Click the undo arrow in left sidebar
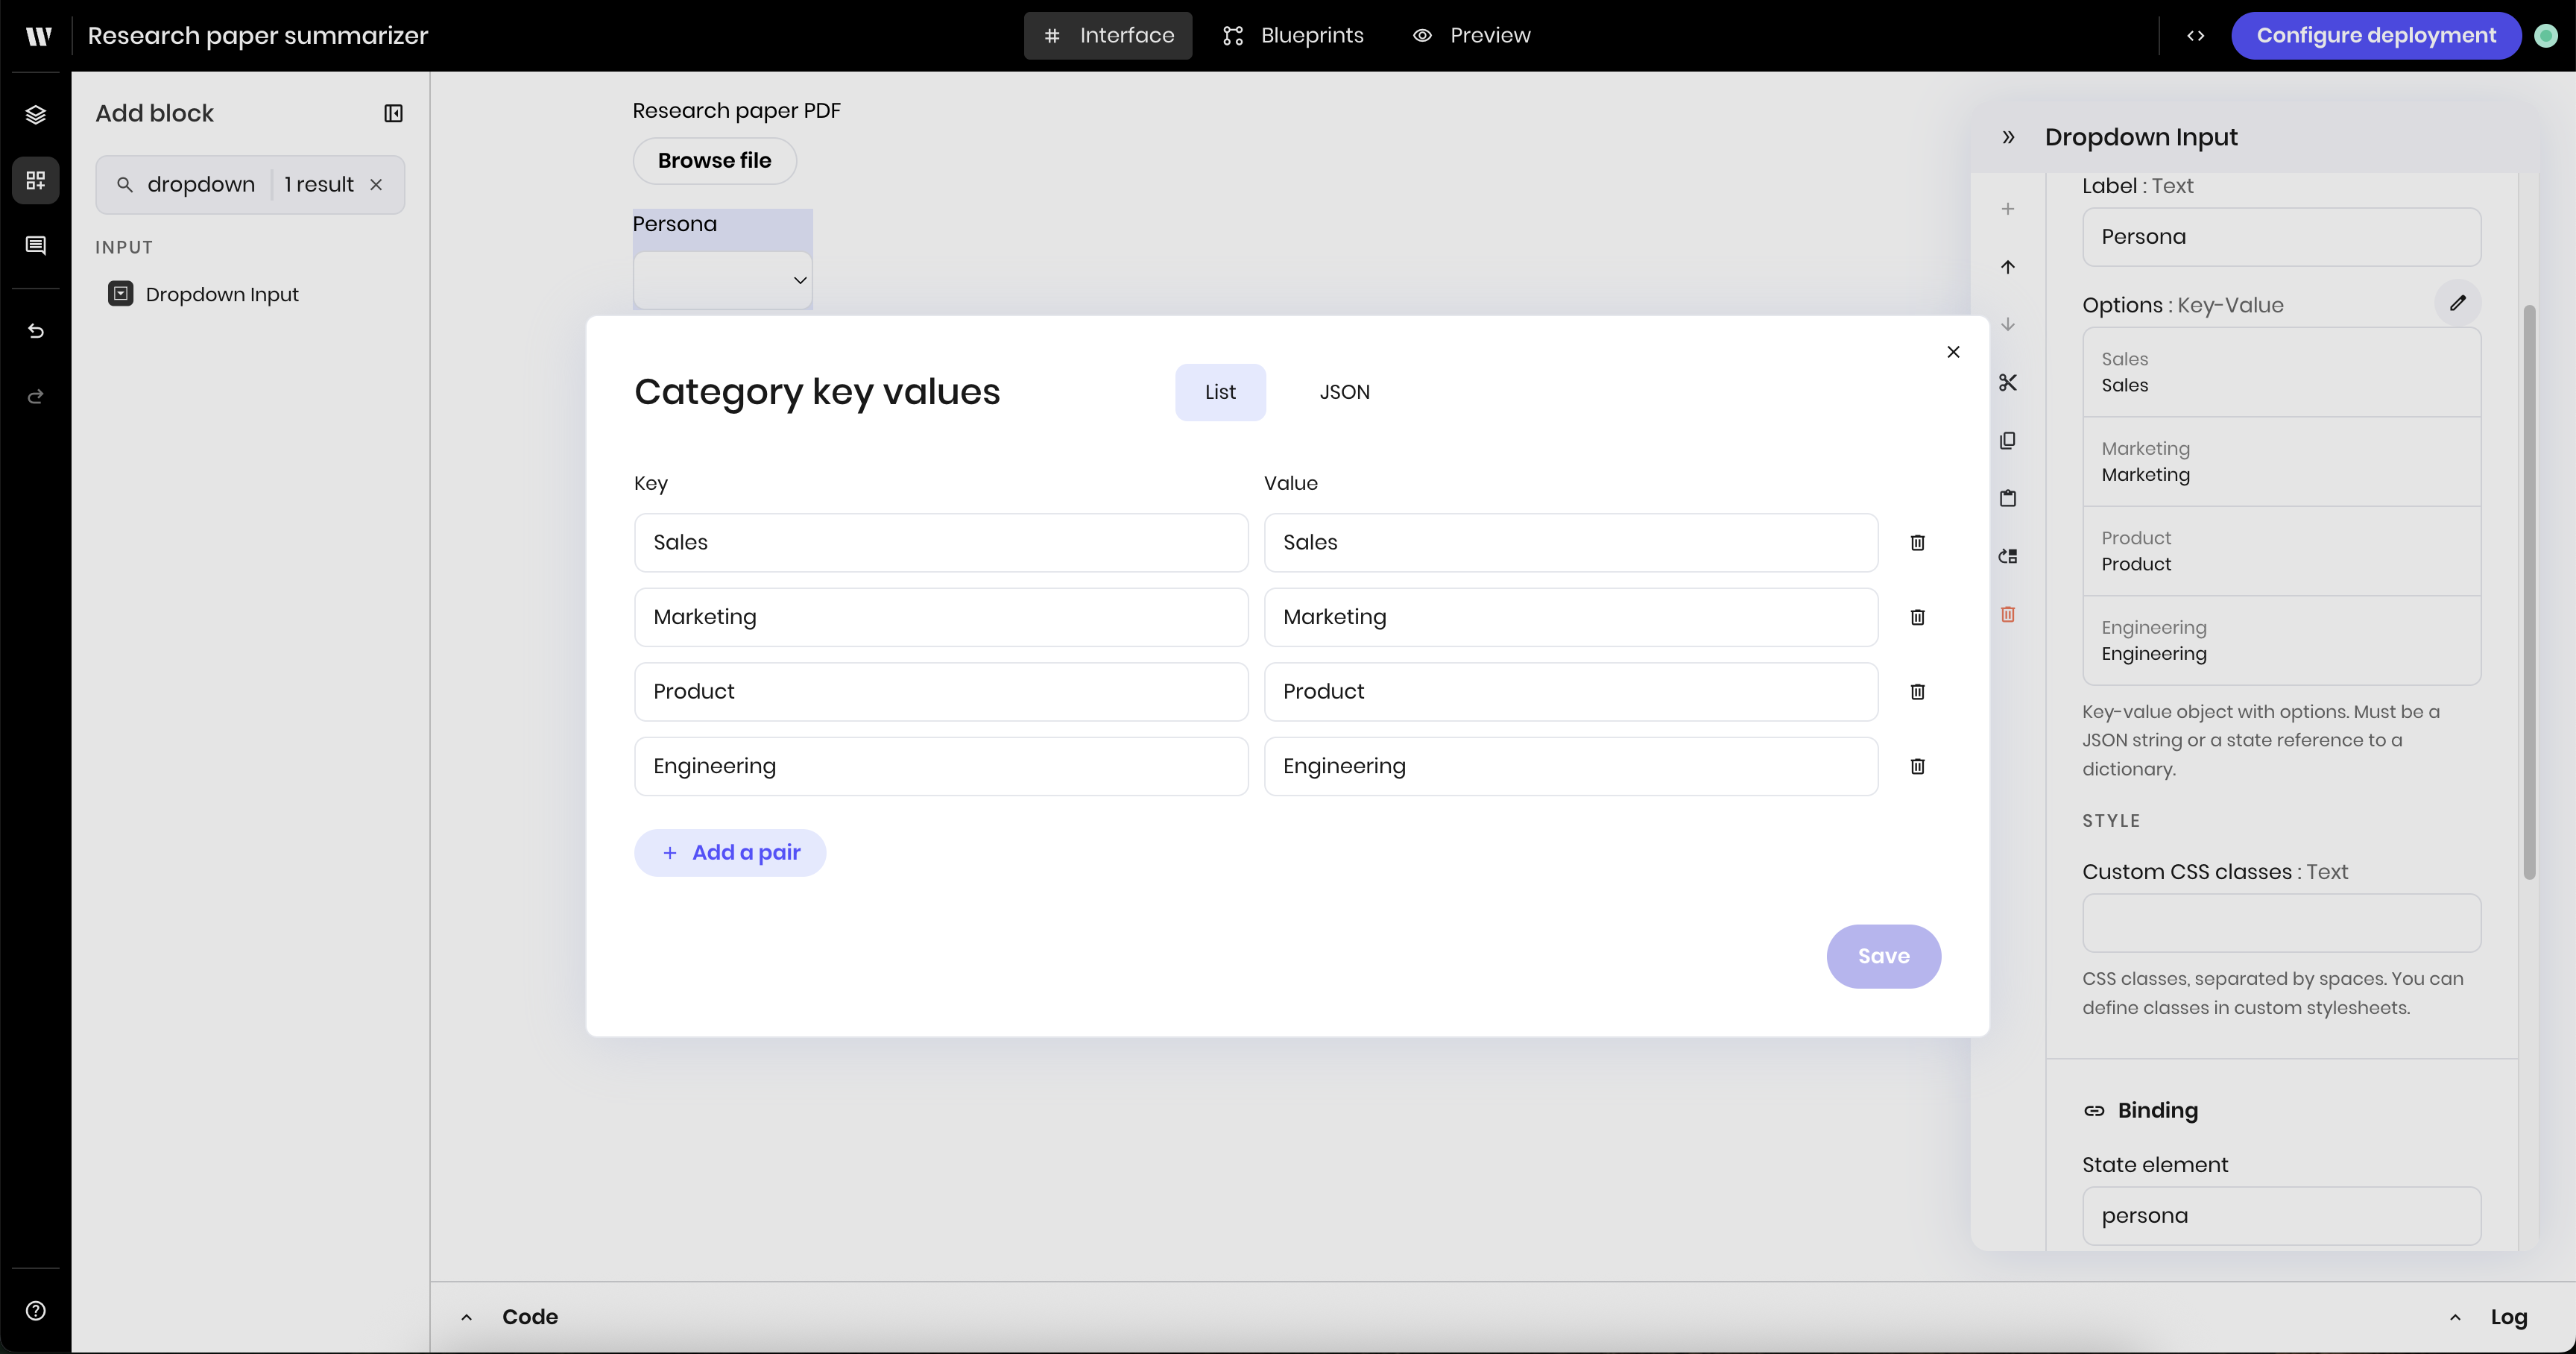Image resolution: width=2576 pixels, height=1354 pixels. point(36,331)
